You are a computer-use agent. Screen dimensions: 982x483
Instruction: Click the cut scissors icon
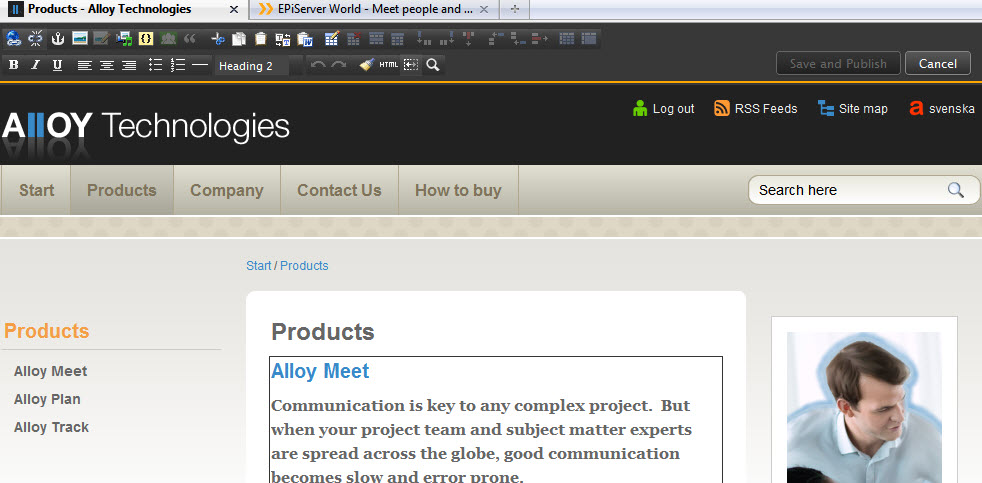pyautogui.click(x=218, y=39)
